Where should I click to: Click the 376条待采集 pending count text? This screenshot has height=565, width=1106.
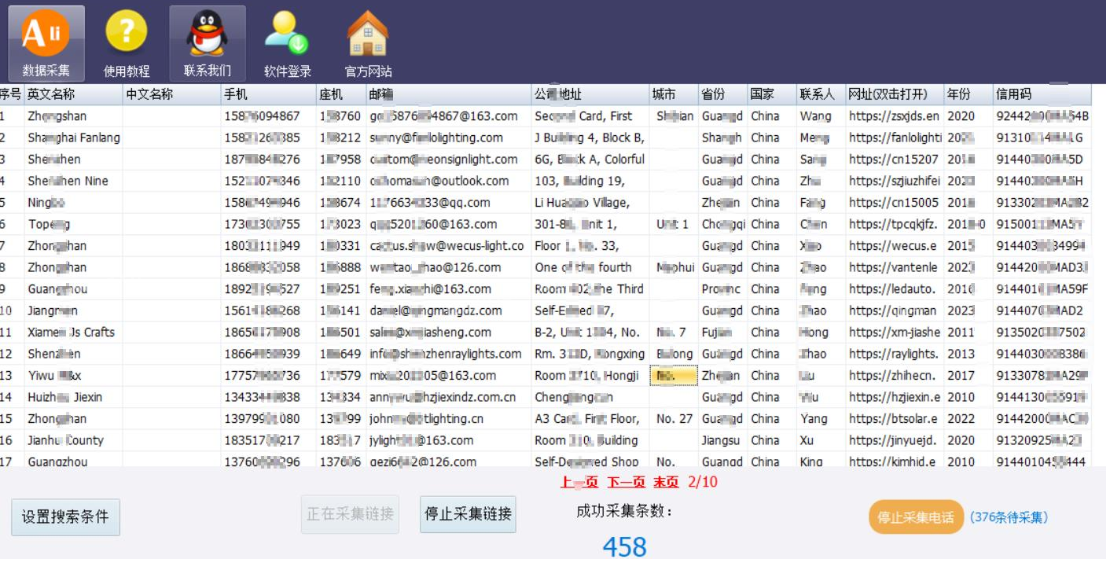[x=1009, y=518]
